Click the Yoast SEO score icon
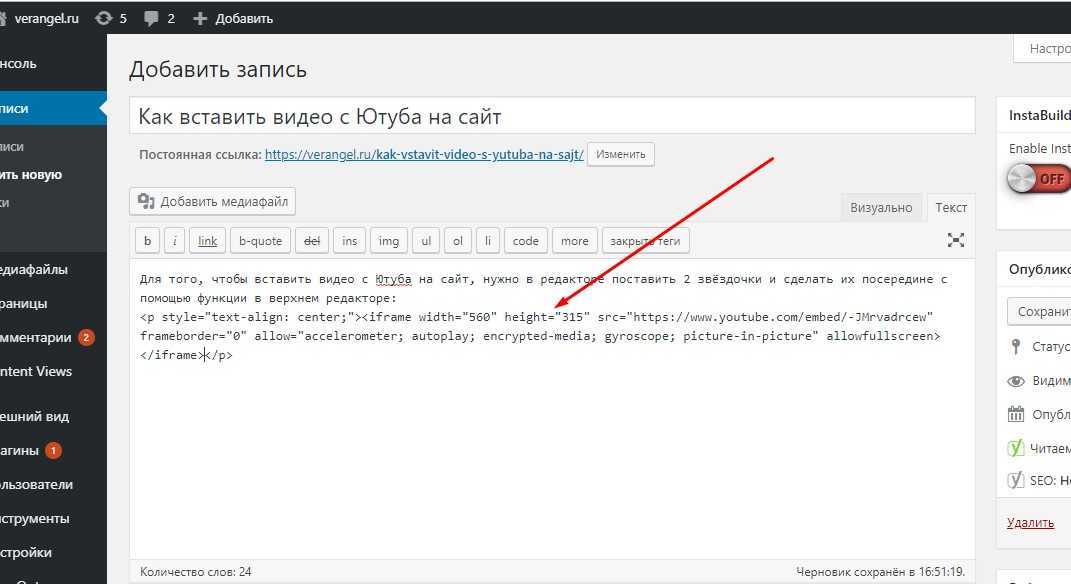Image resolution: width=1071 pixels, height=584 pixels. tap(1016, 481)
